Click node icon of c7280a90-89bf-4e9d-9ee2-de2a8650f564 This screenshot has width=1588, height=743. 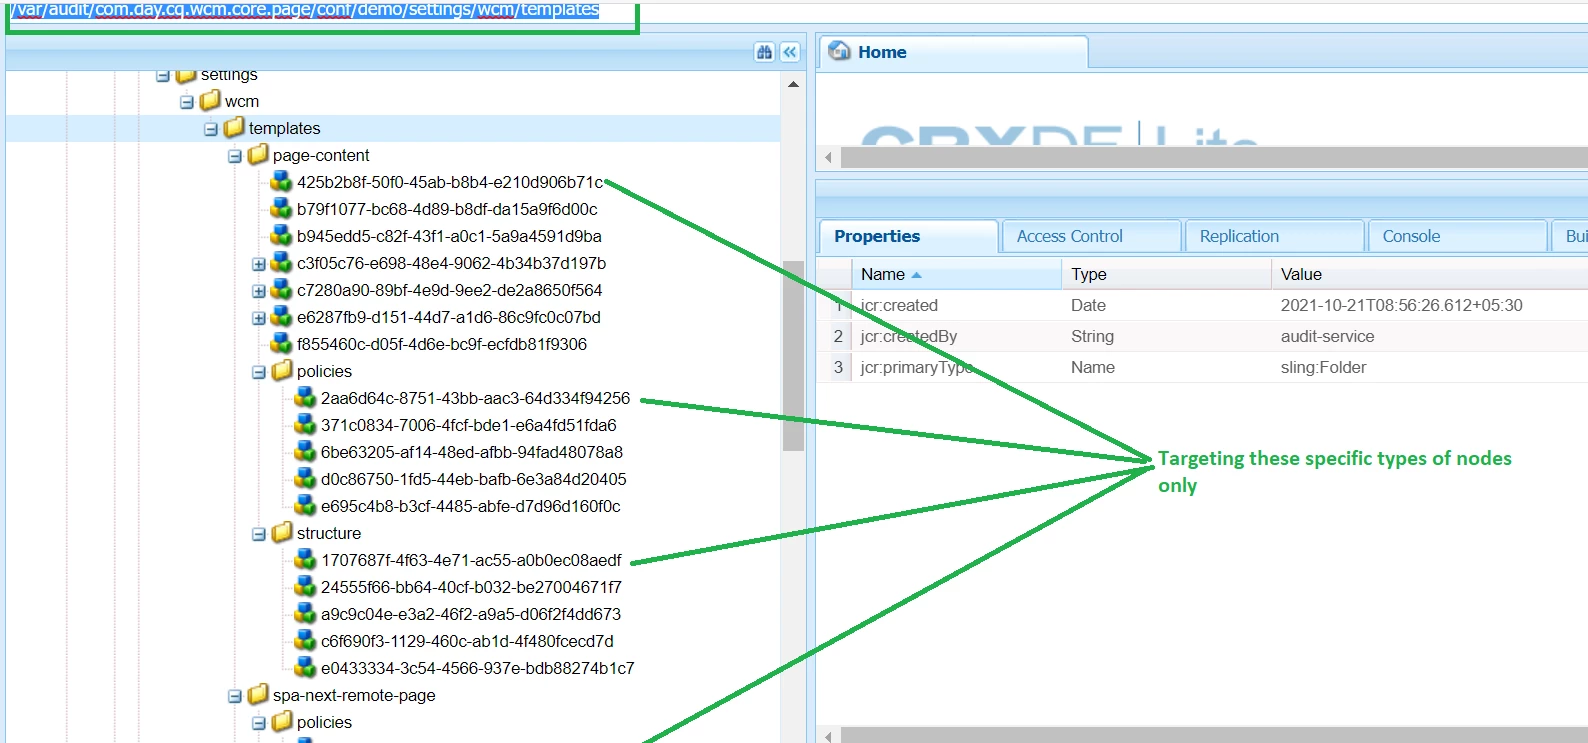(282, 289)
